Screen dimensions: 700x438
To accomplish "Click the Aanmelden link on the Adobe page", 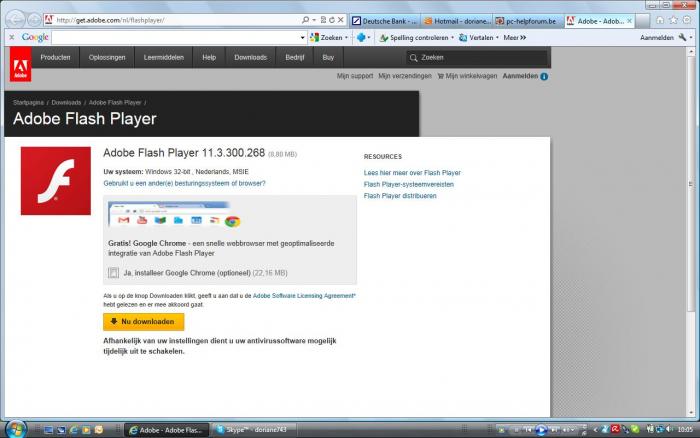I will coord(520,76).
